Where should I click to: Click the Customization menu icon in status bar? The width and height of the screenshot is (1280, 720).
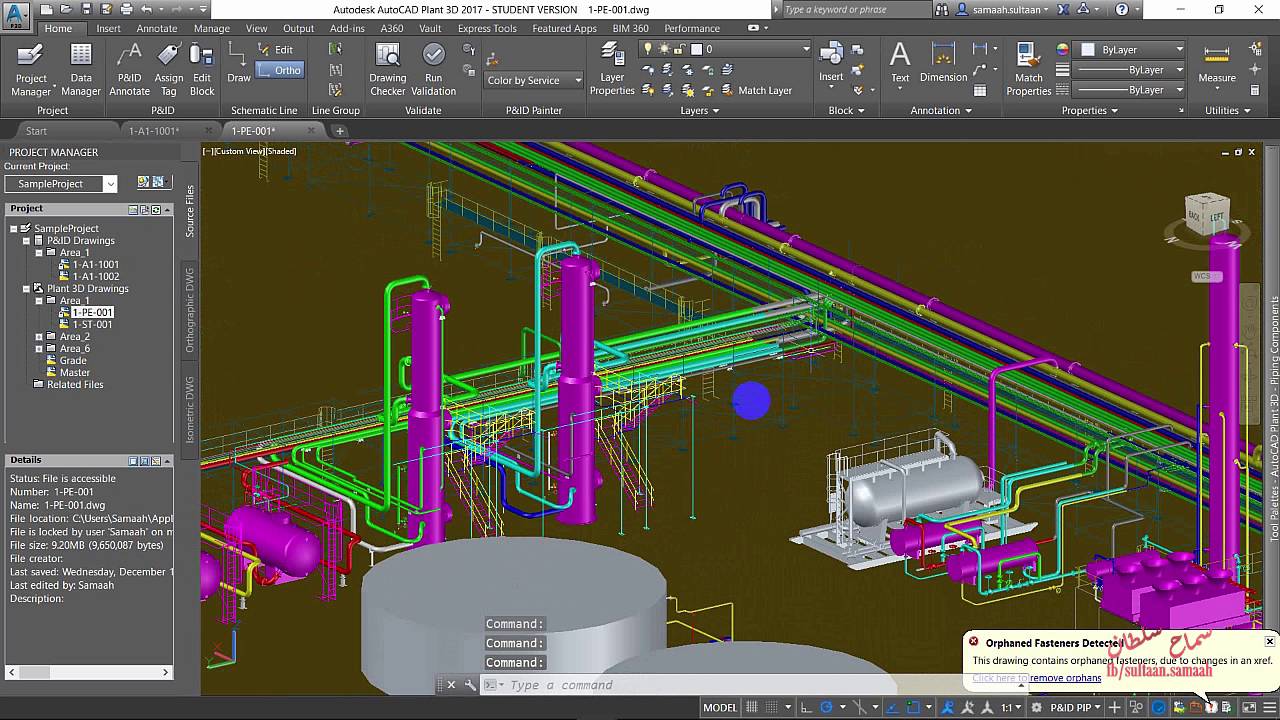tap(1268, 707)
